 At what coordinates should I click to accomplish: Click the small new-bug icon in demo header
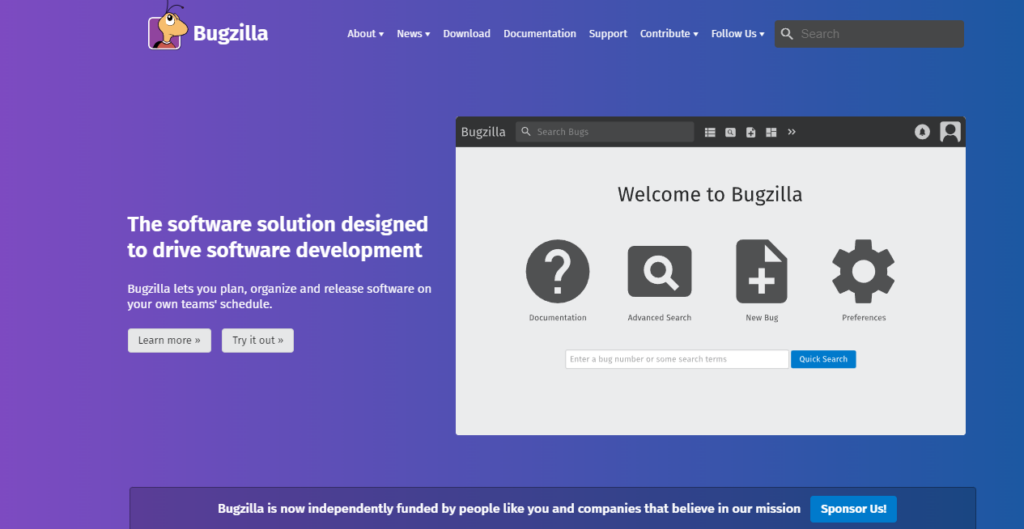[x=751, y=132]
